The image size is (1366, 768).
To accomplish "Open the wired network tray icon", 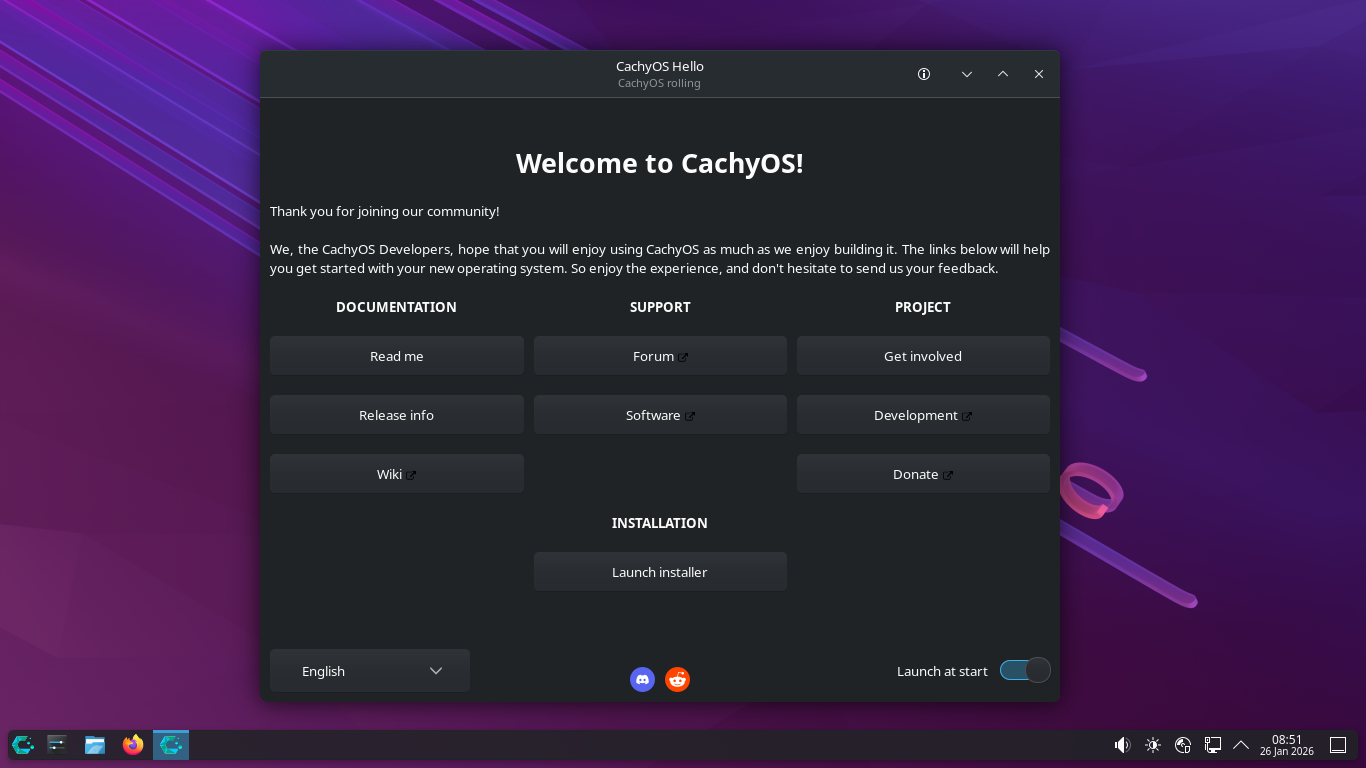I will [1212, 745].
